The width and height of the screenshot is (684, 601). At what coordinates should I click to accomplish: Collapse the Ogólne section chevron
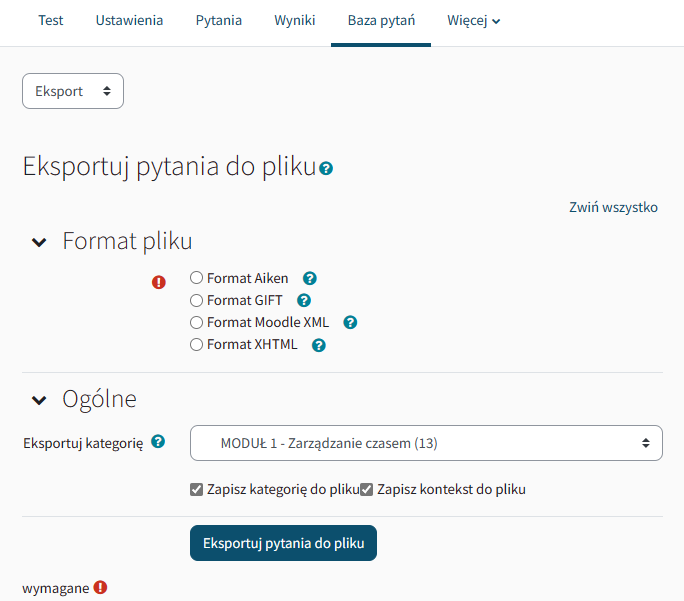tap(39, 400)
